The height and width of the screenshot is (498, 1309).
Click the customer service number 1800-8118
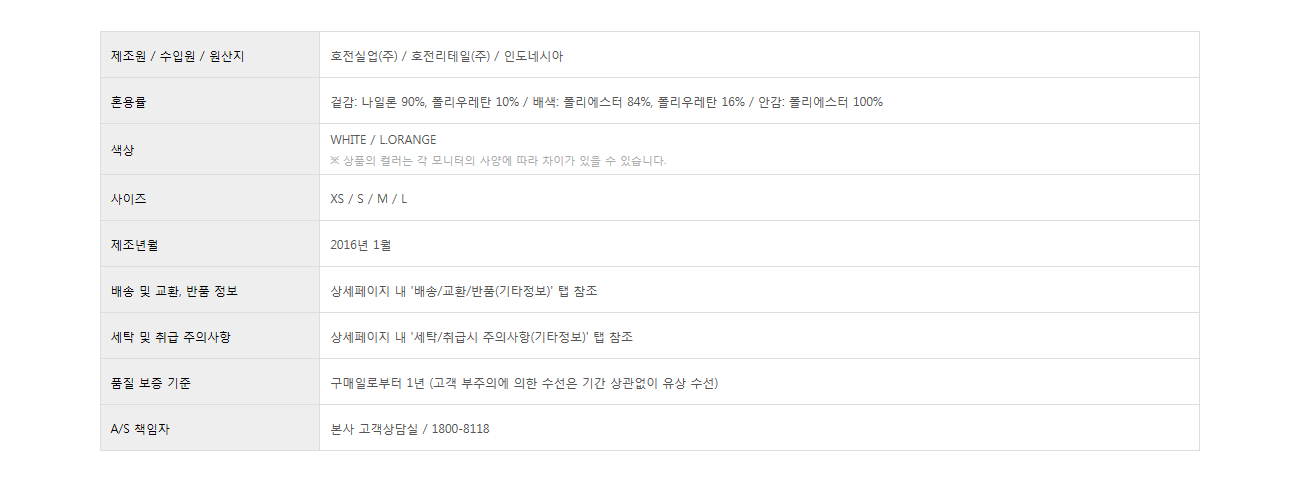[460, 429]
